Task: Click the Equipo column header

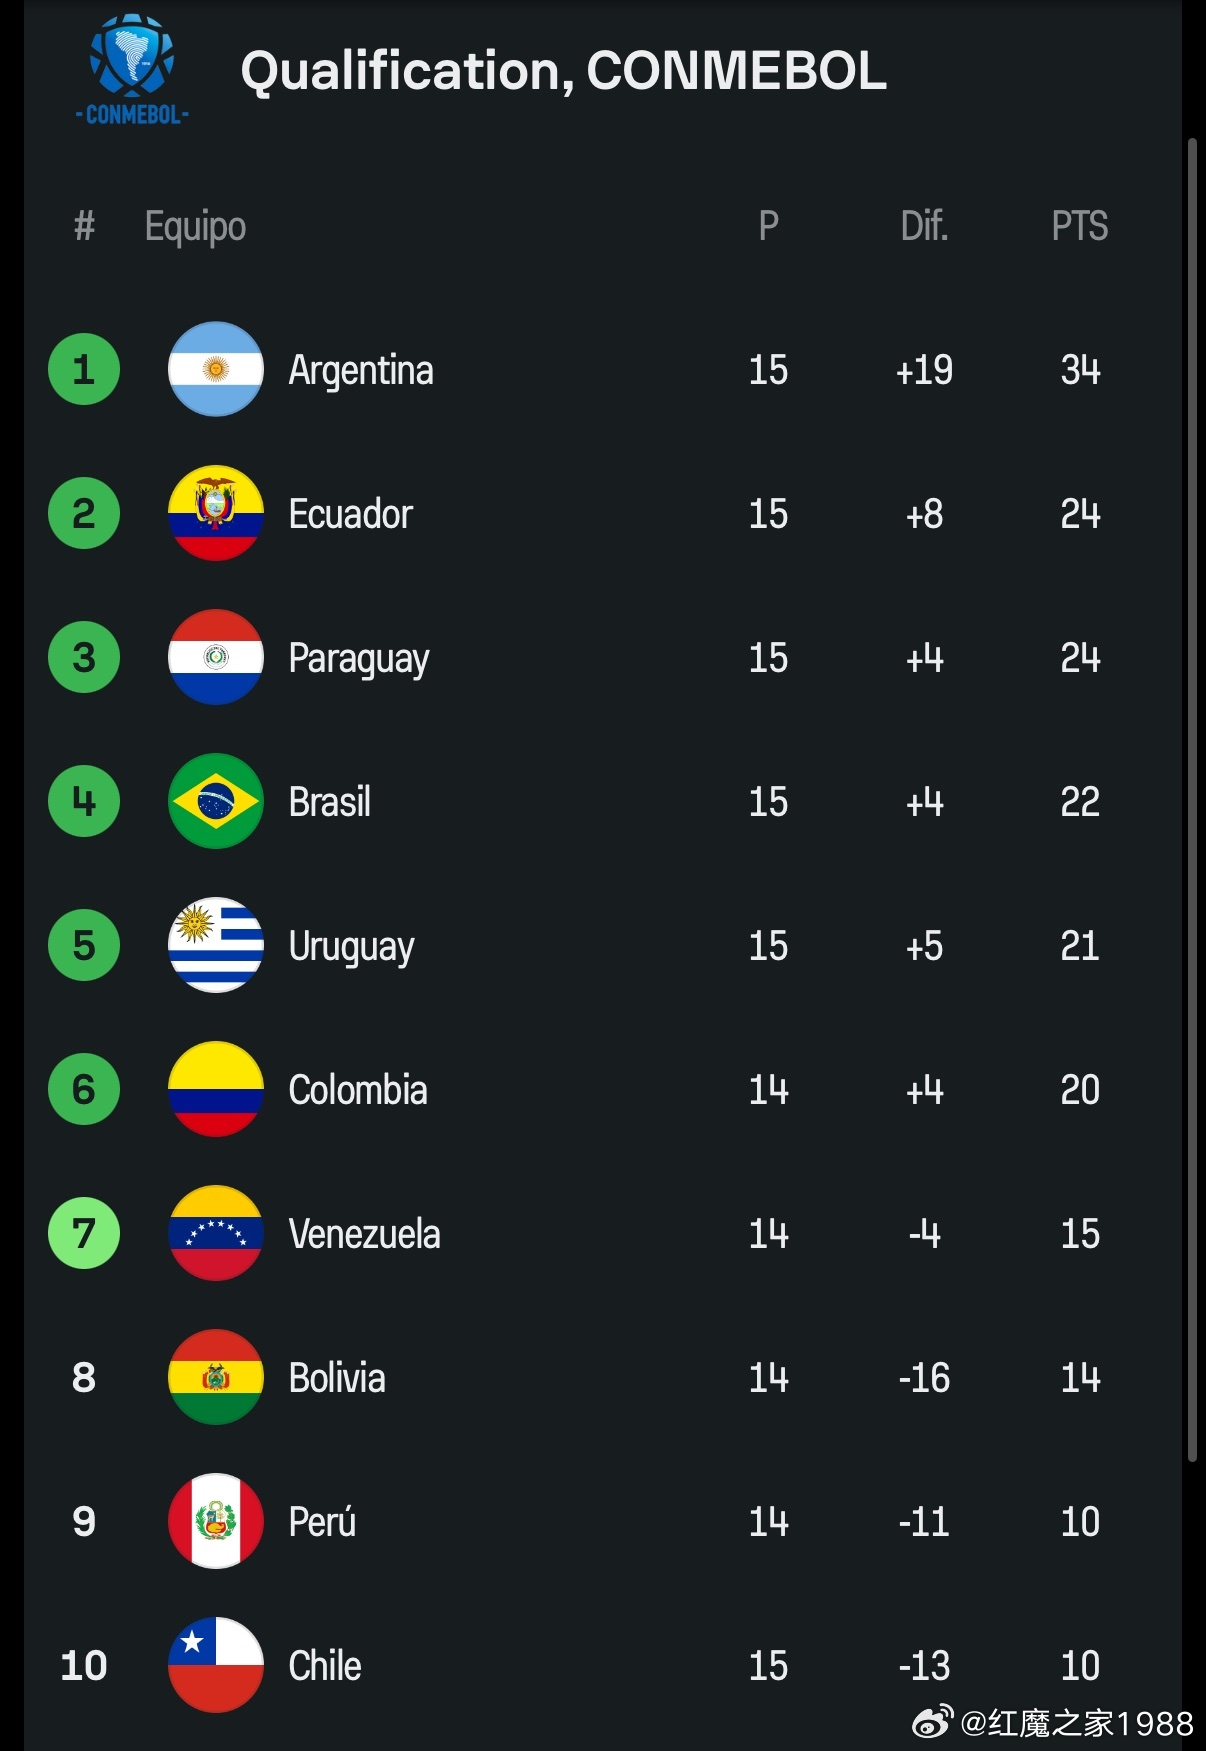Action: pos(195,226)
